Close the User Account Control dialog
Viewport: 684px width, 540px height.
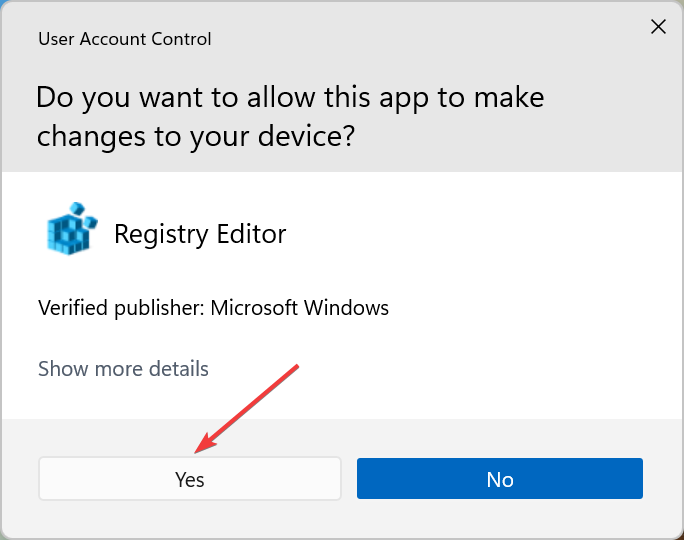pos(658,27)
